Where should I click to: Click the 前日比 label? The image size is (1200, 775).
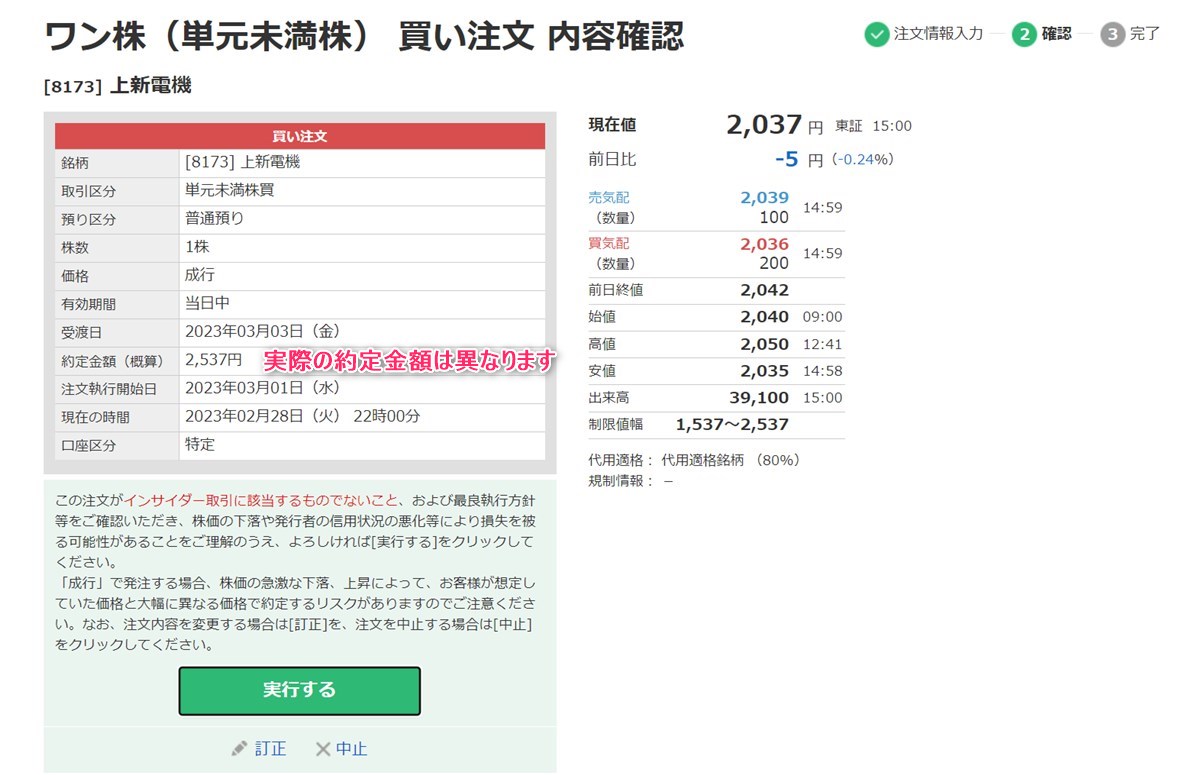(612, 159)
